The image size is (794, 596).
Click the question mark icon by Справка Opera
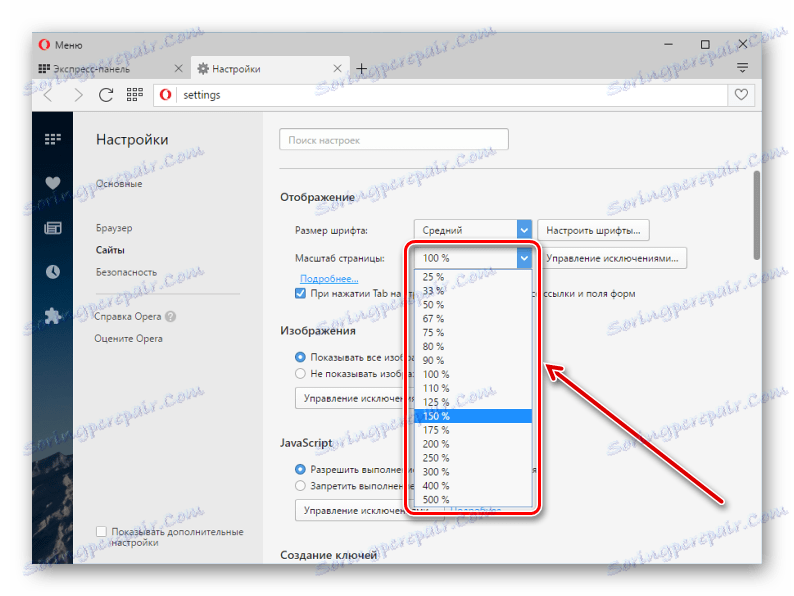[x=171, y=316]
